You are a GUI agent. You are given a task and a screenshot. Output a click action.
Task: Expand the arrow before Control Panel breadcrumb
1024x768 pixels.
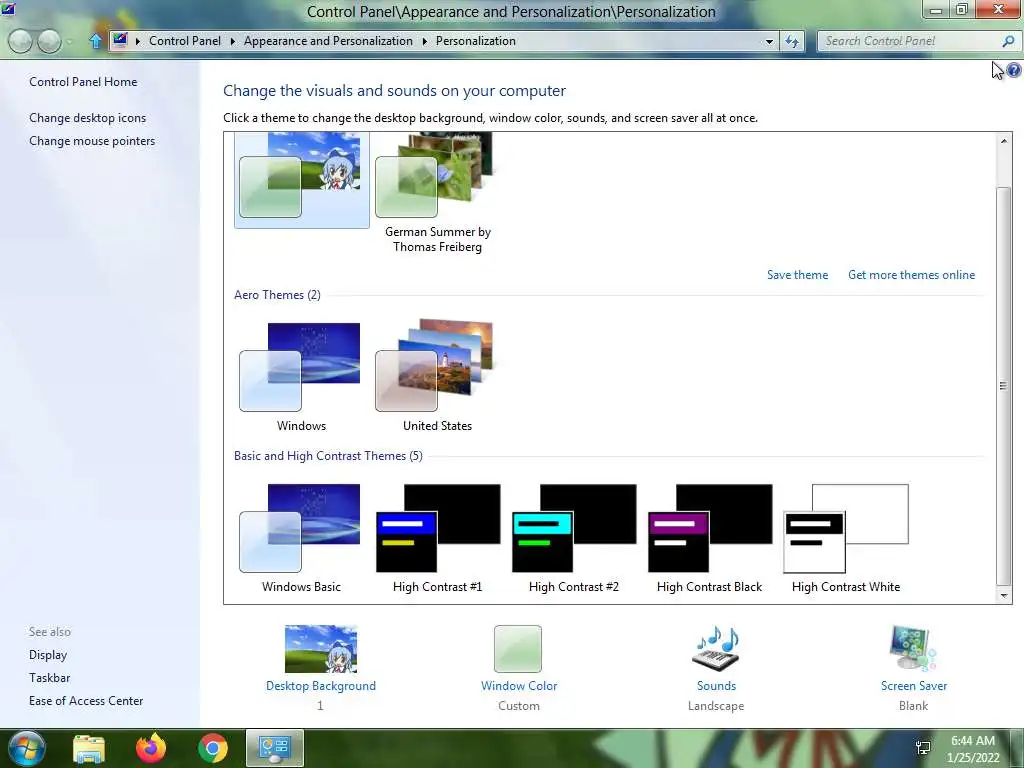click(138, 41)
